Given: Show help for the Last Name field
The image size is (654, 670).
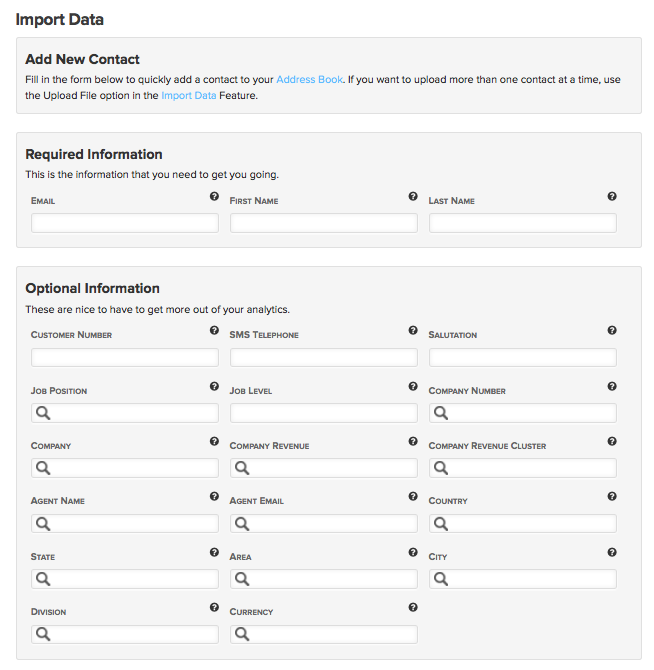Looking at the screenshot, I should point(612,197).
